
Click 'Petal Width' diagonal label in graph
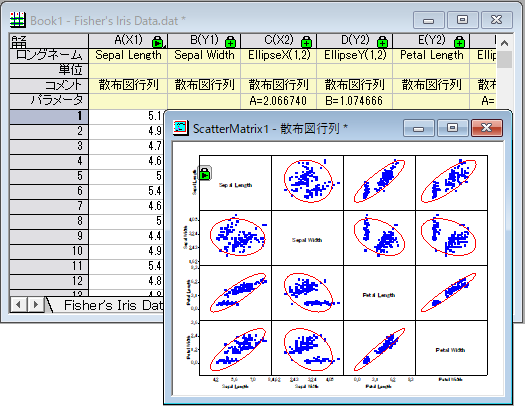click(x=450, y=350)
